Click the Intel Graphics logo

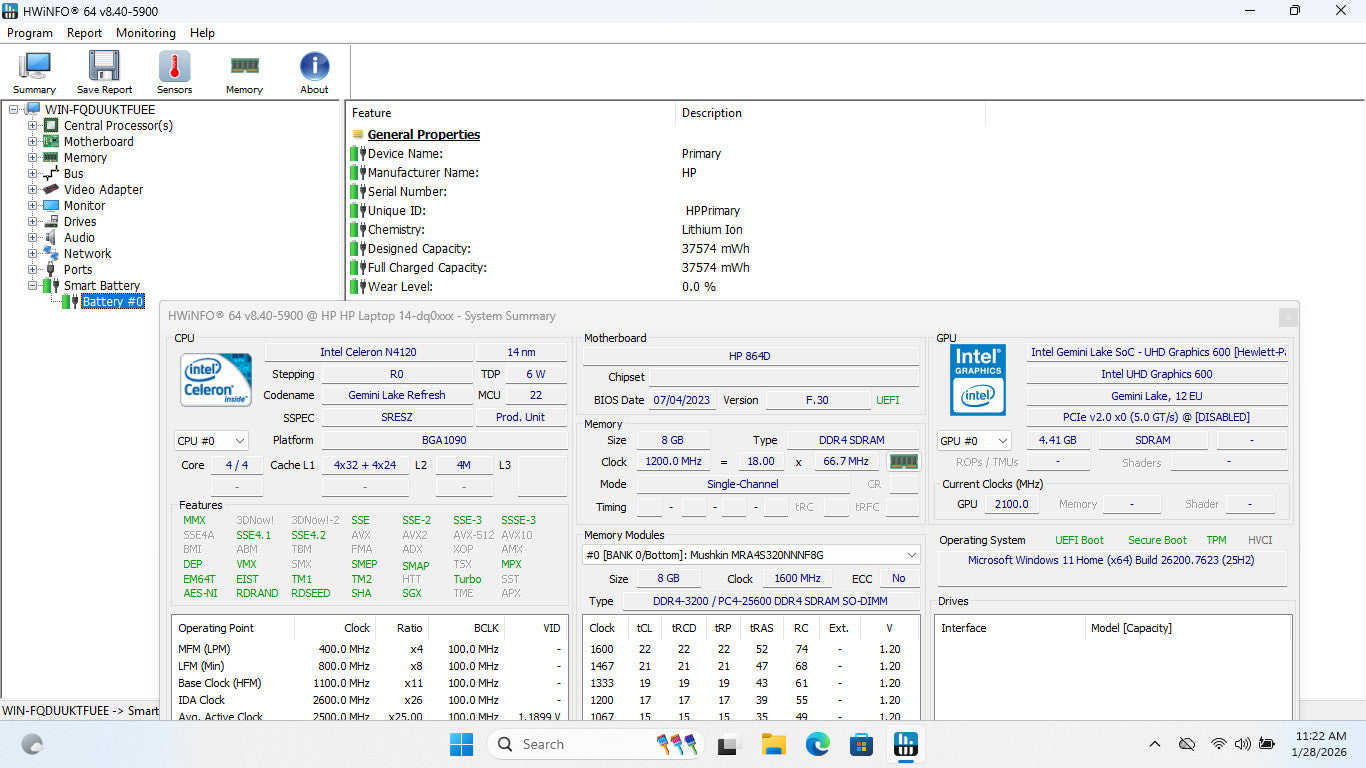[977, 380]
